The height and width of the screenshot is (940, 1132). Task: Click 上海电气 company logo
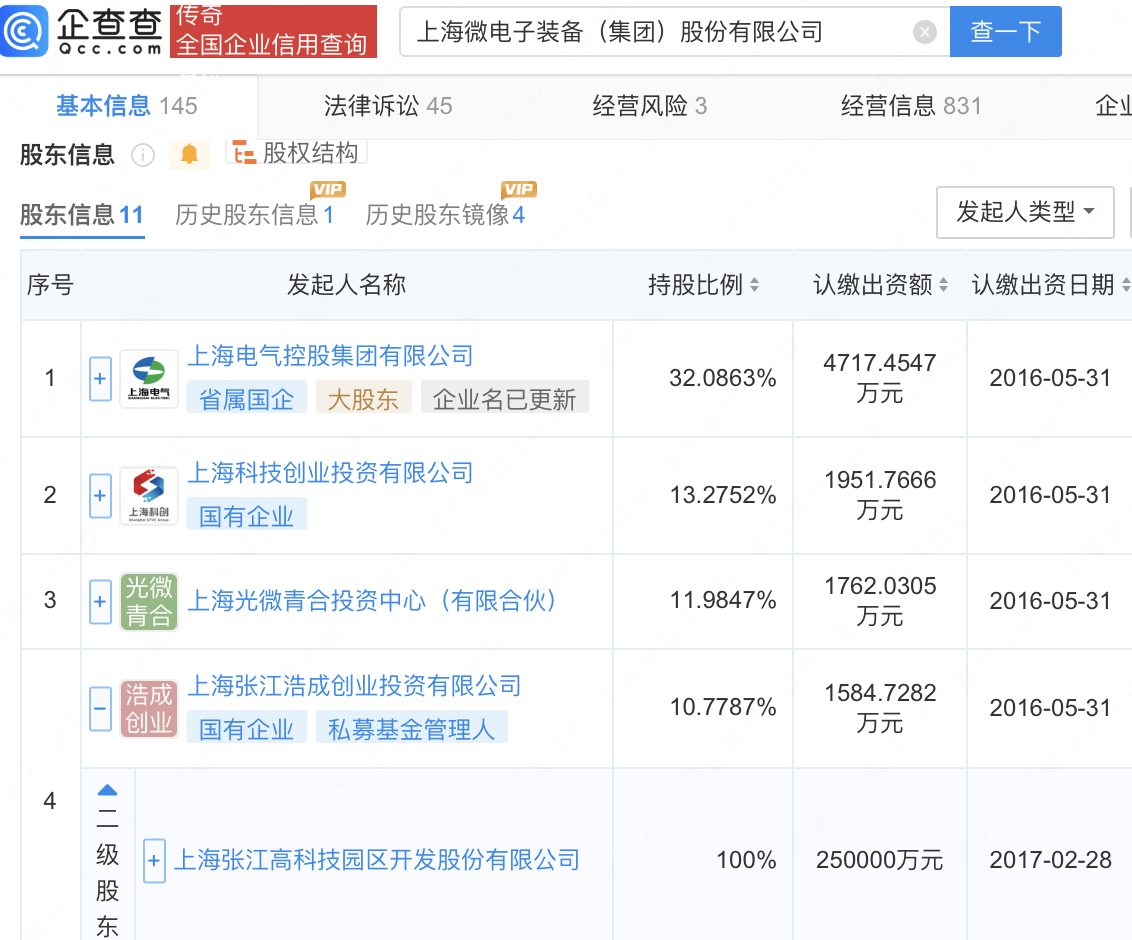[149, 379]
